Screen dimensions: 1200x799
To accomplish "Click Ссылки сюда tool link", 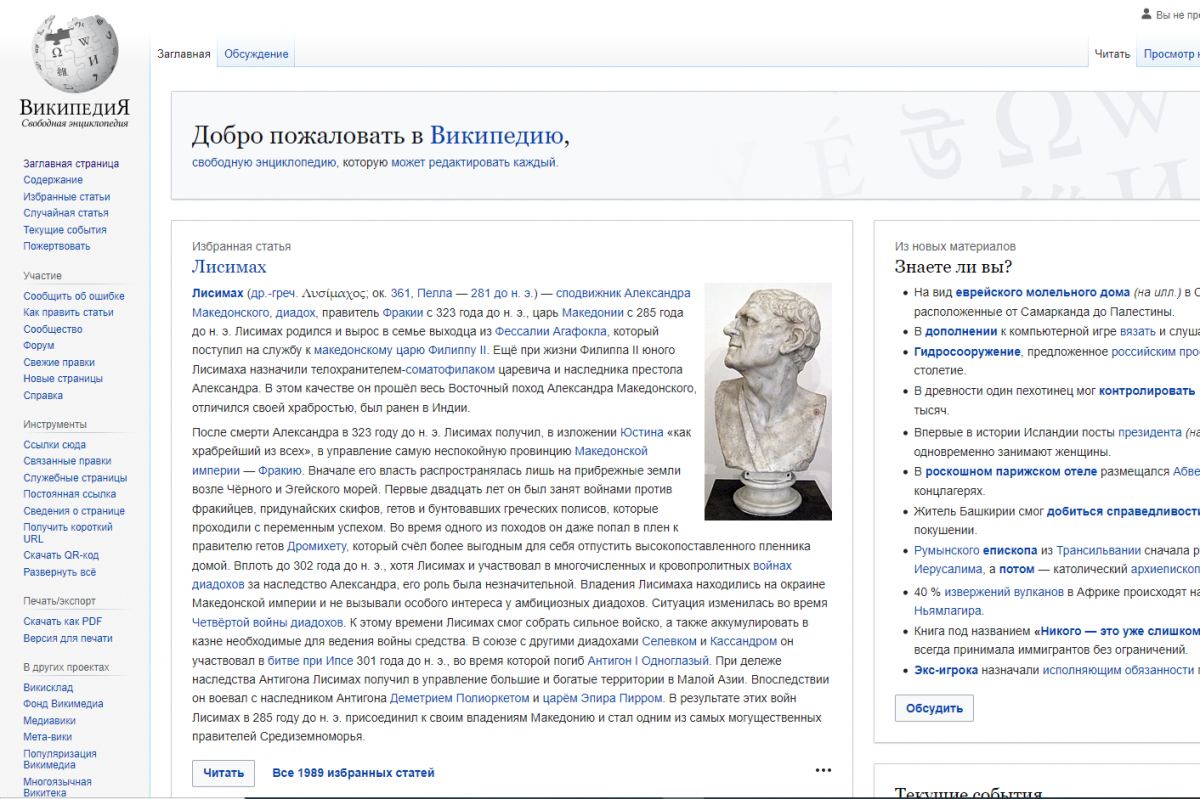I will [x=55, y=445].
